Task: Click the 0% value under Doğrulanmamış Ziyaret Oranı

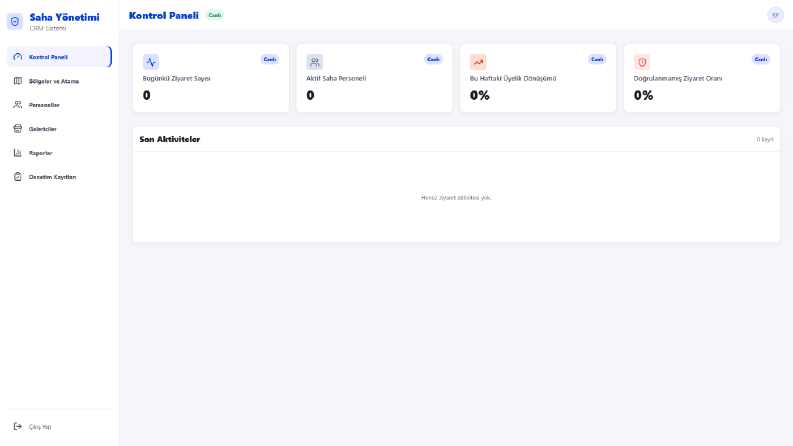Action: (643, 95)
